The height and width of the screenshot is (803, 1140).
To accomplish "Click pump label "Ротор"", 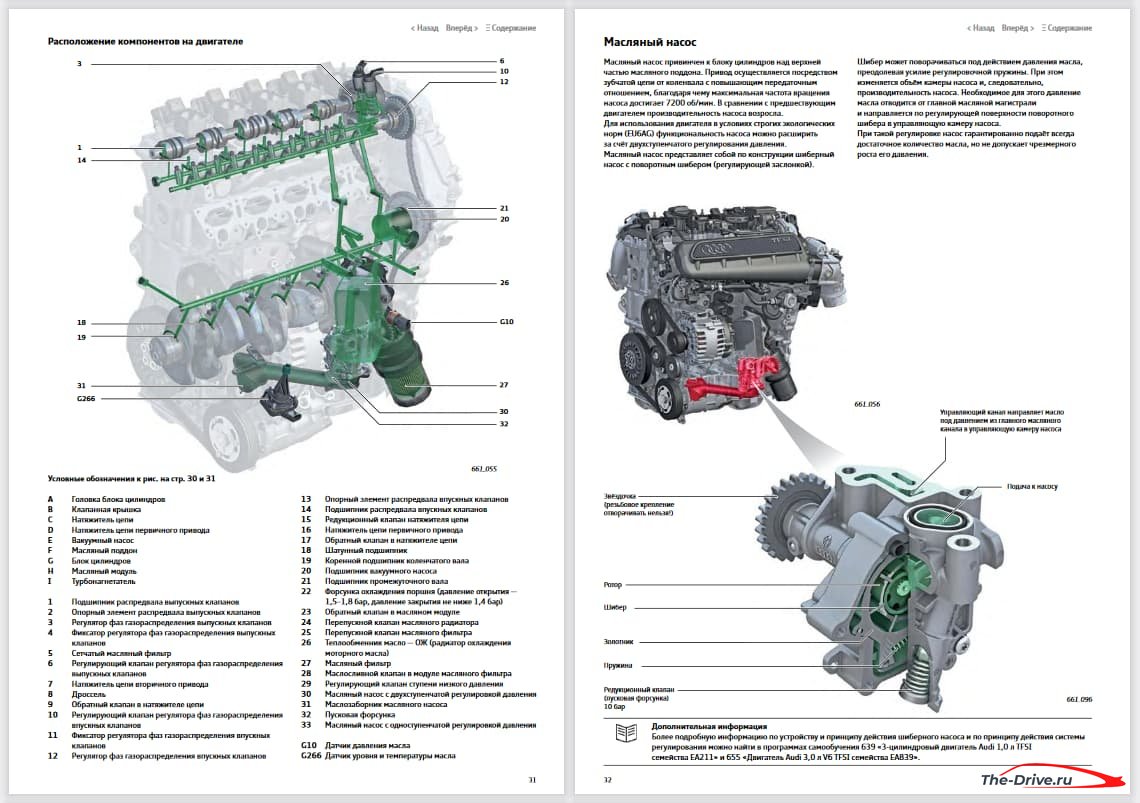I will point(612,585).
